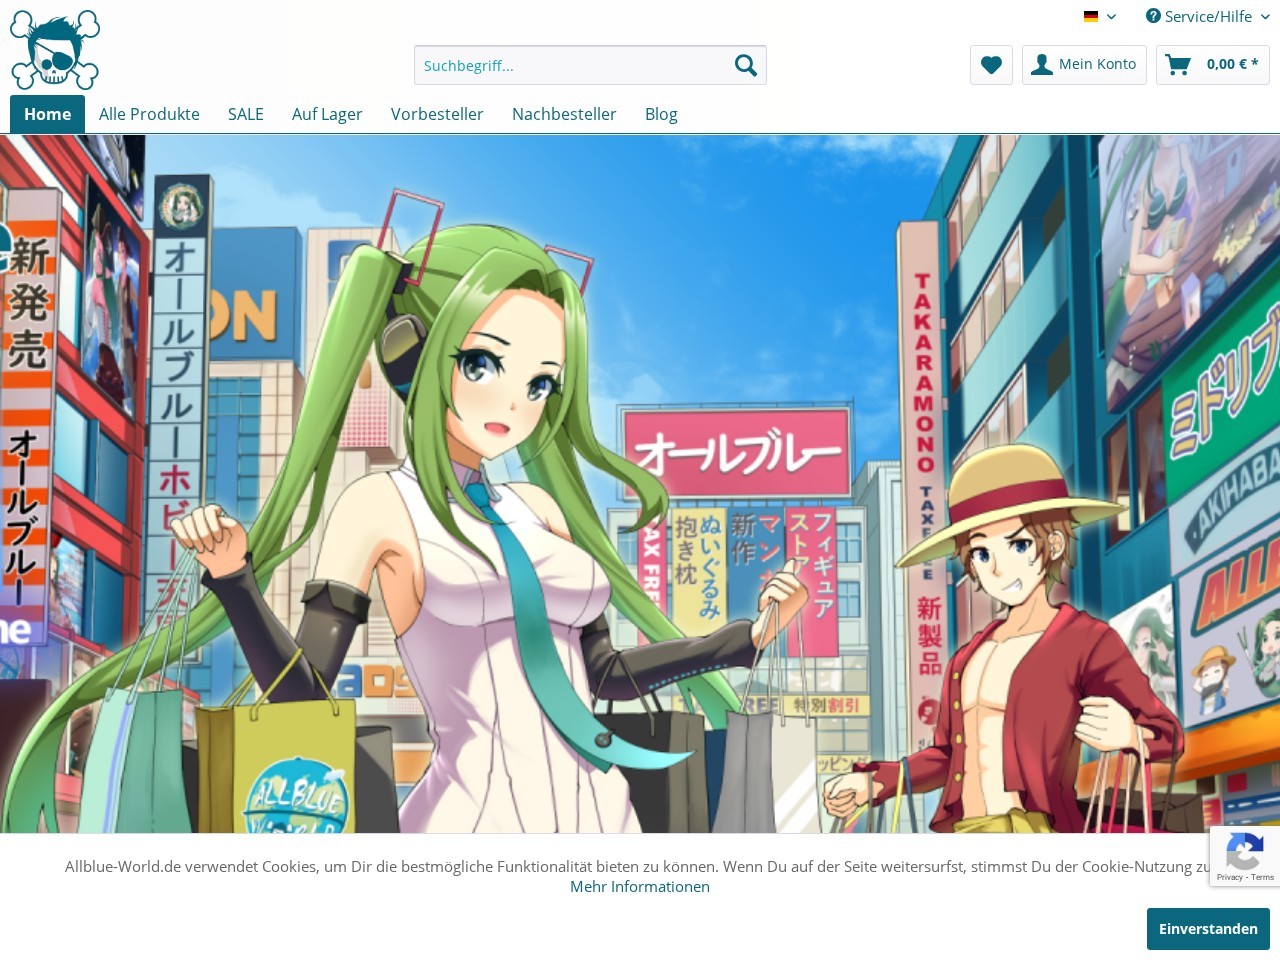Select the Home navigation tab
The image size is (1280, 960).
click(x=47, y=114)
